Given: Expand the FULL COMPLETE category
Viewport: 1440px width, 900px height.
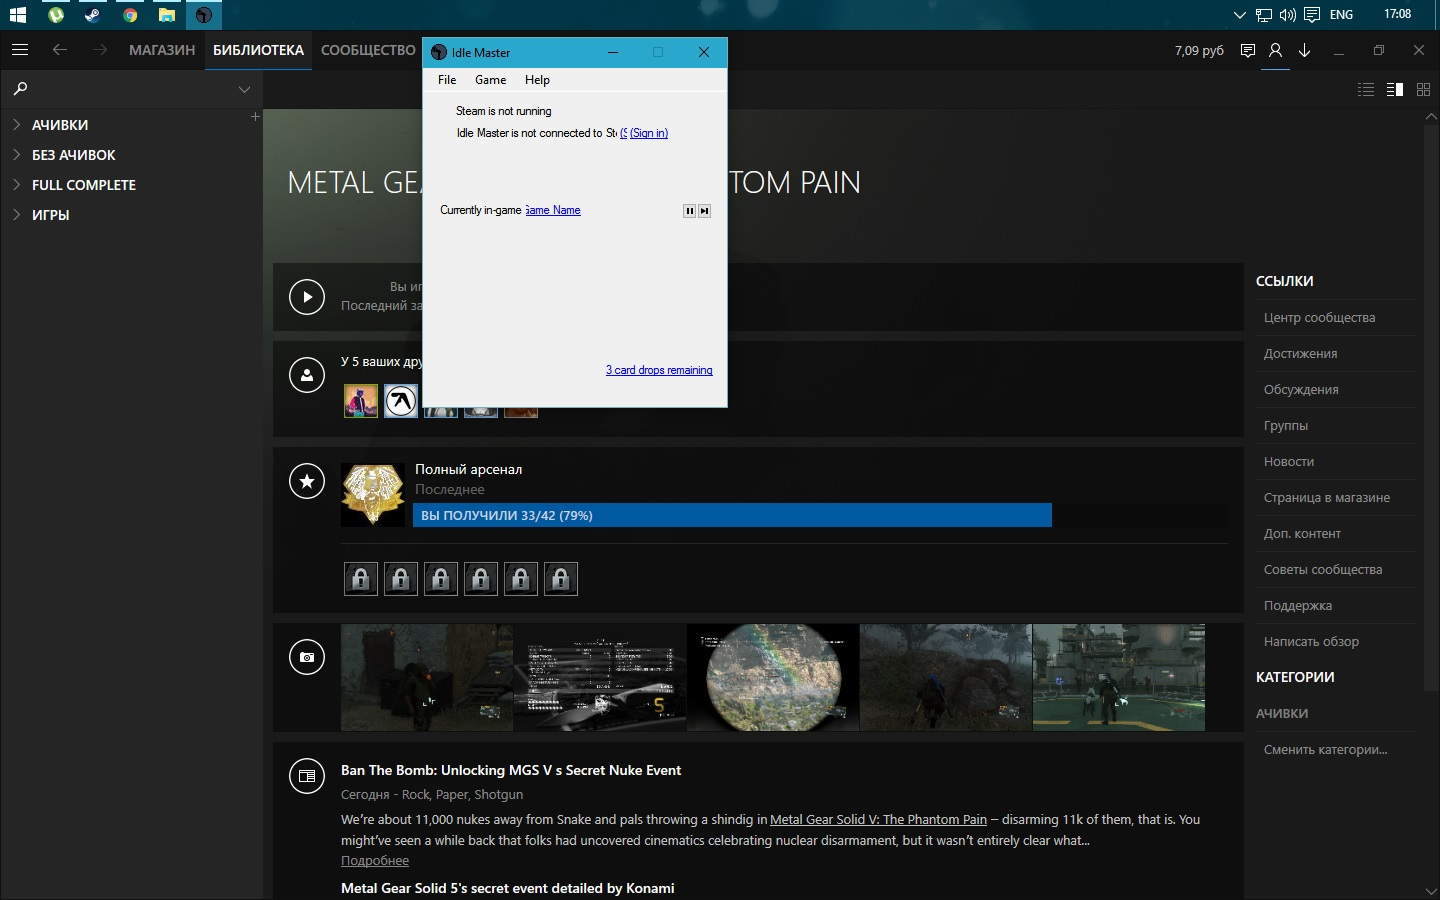Looking at the screenshot, I should [x=17, y=185].
